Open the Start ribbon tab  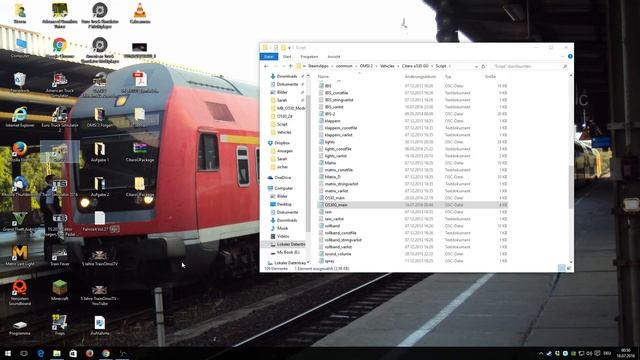(x=287, y=56)
